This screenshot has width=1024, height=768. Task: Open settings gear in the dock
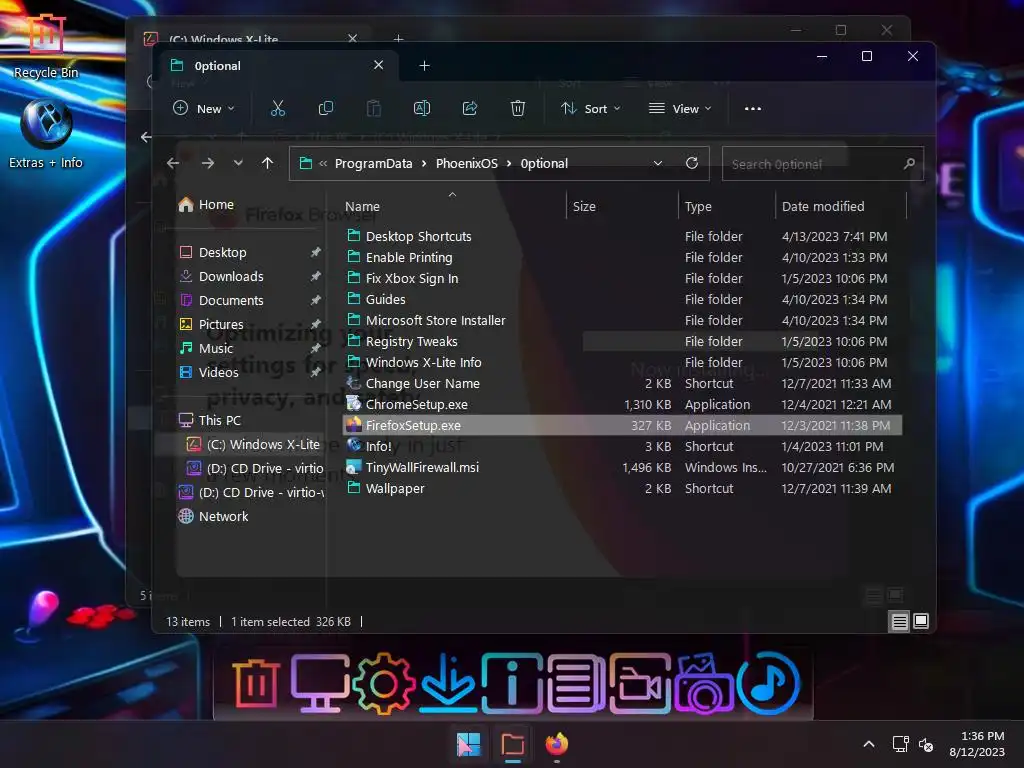tap(383, 684)
